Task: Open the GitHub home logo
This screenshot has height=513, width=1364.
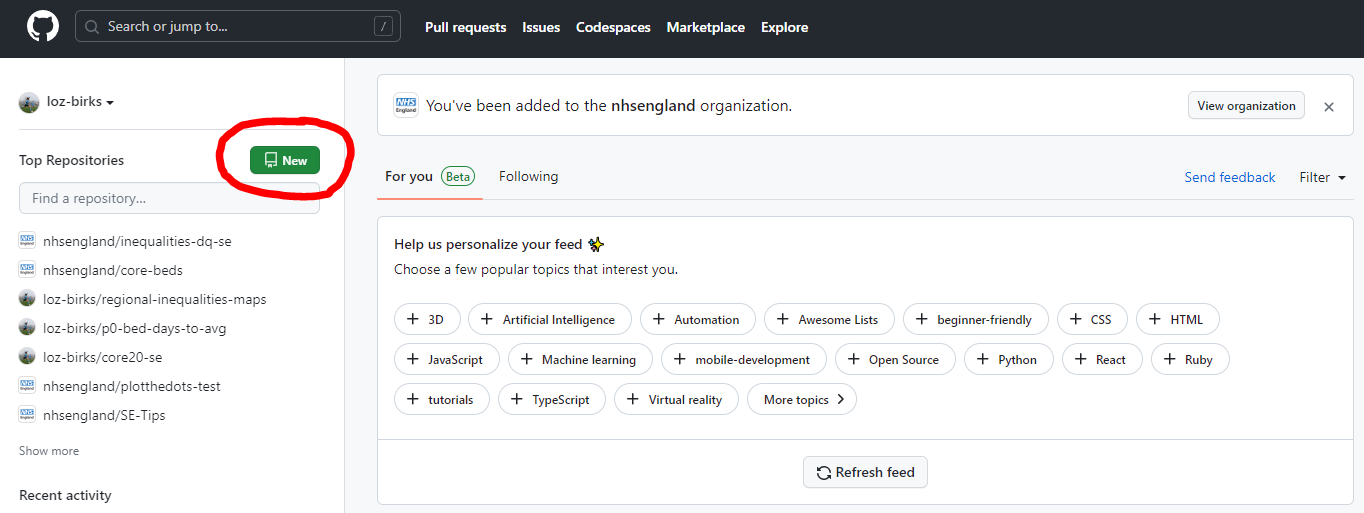Action: point(43,27)
